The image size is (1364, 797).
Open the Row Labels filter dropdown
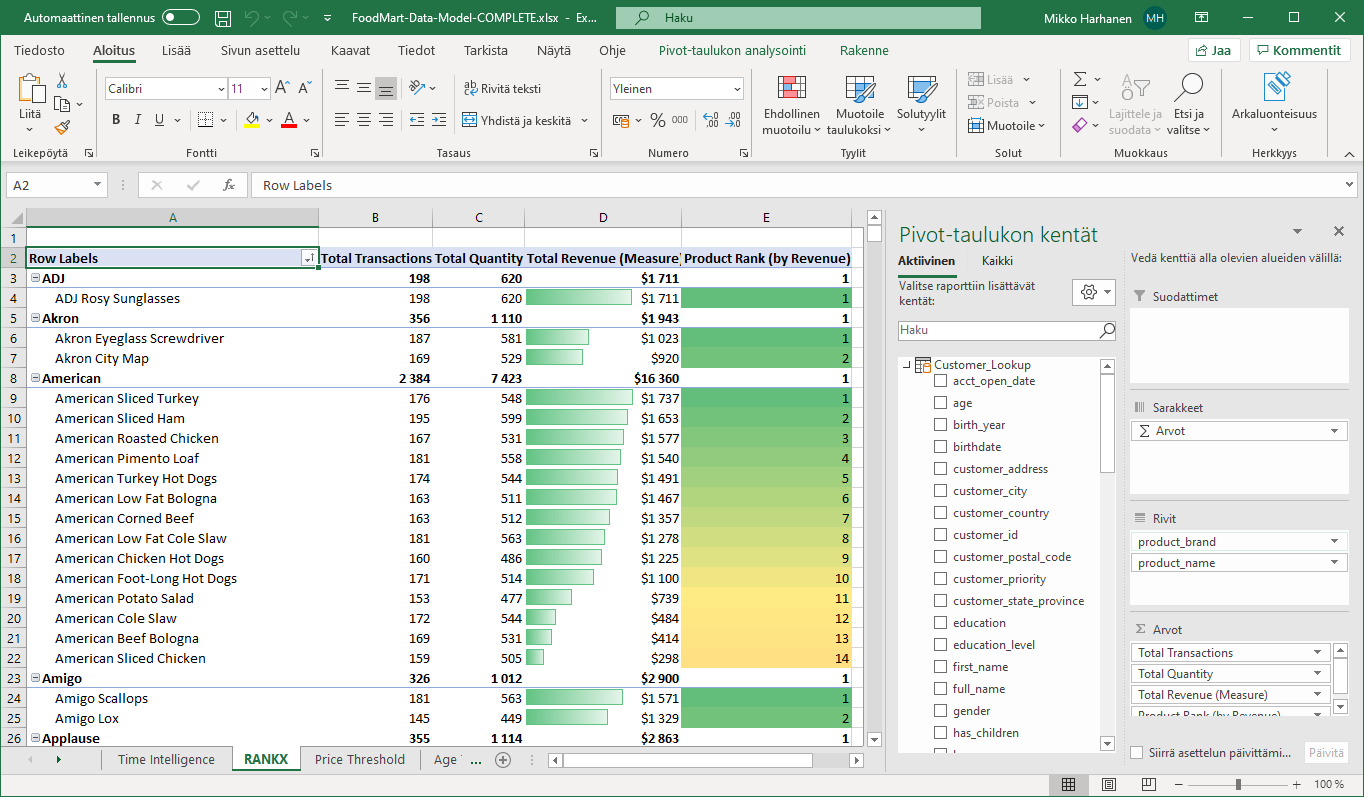[x=309, y=258]
